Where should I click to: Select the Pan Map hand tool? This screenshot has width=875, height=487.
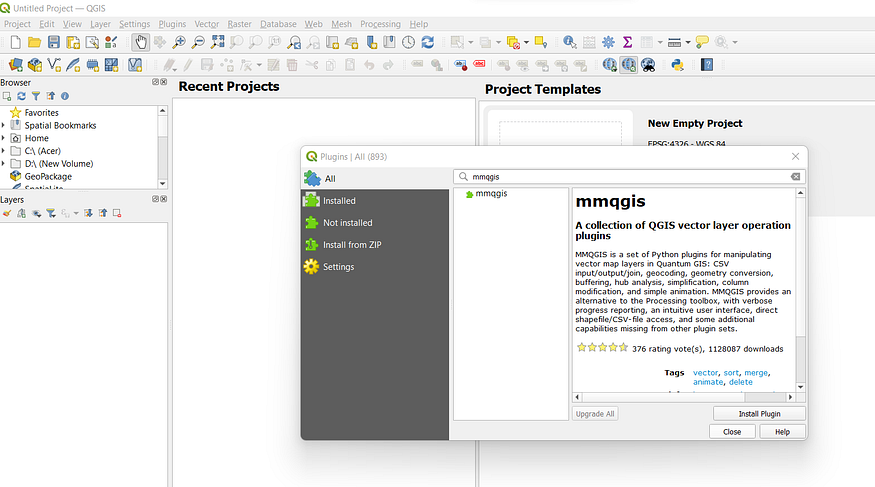141,42
